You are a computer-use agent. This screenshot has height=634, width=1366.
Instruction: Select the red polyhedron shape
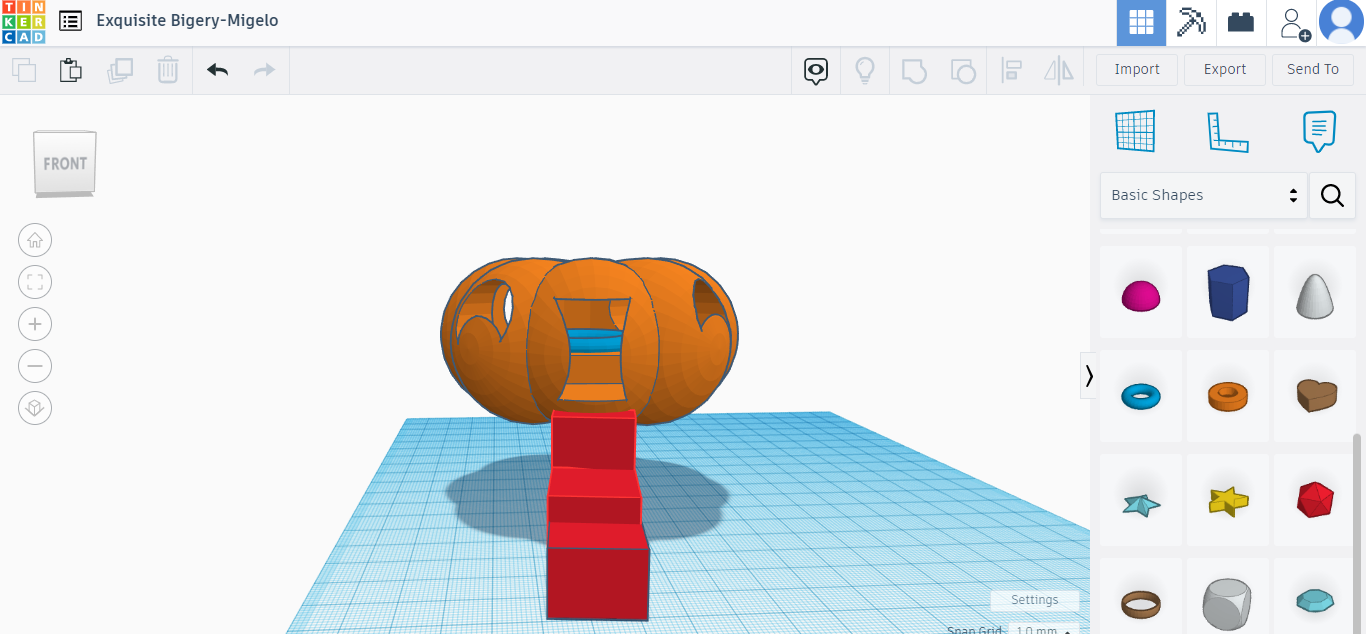[x=1315, y=500]
